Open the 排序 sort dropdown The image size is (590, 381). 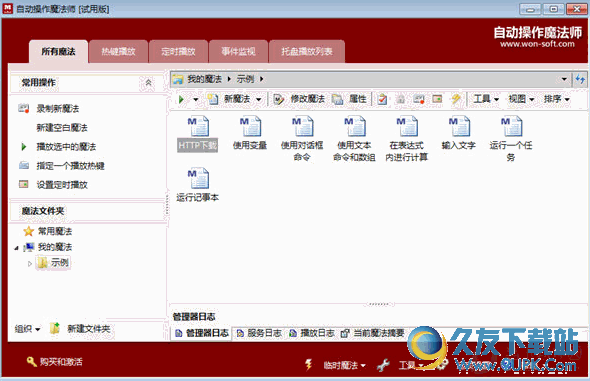pos(557,99)
